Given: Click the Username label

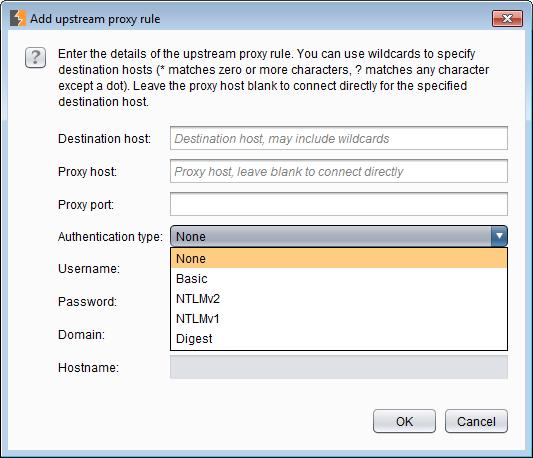Looking at the screenshot, I should coord(89,269).
